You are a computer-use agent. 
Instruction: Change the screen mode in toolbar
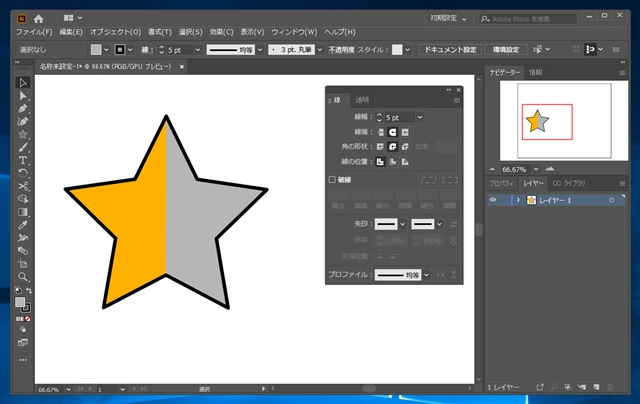pyautogui.click(x=23, y=342)
